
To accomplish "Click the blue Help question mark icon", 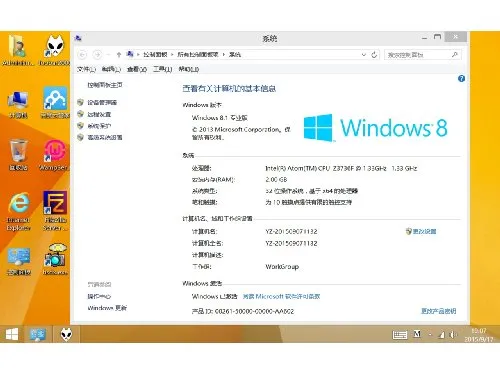I will click(x=461, y=79).
